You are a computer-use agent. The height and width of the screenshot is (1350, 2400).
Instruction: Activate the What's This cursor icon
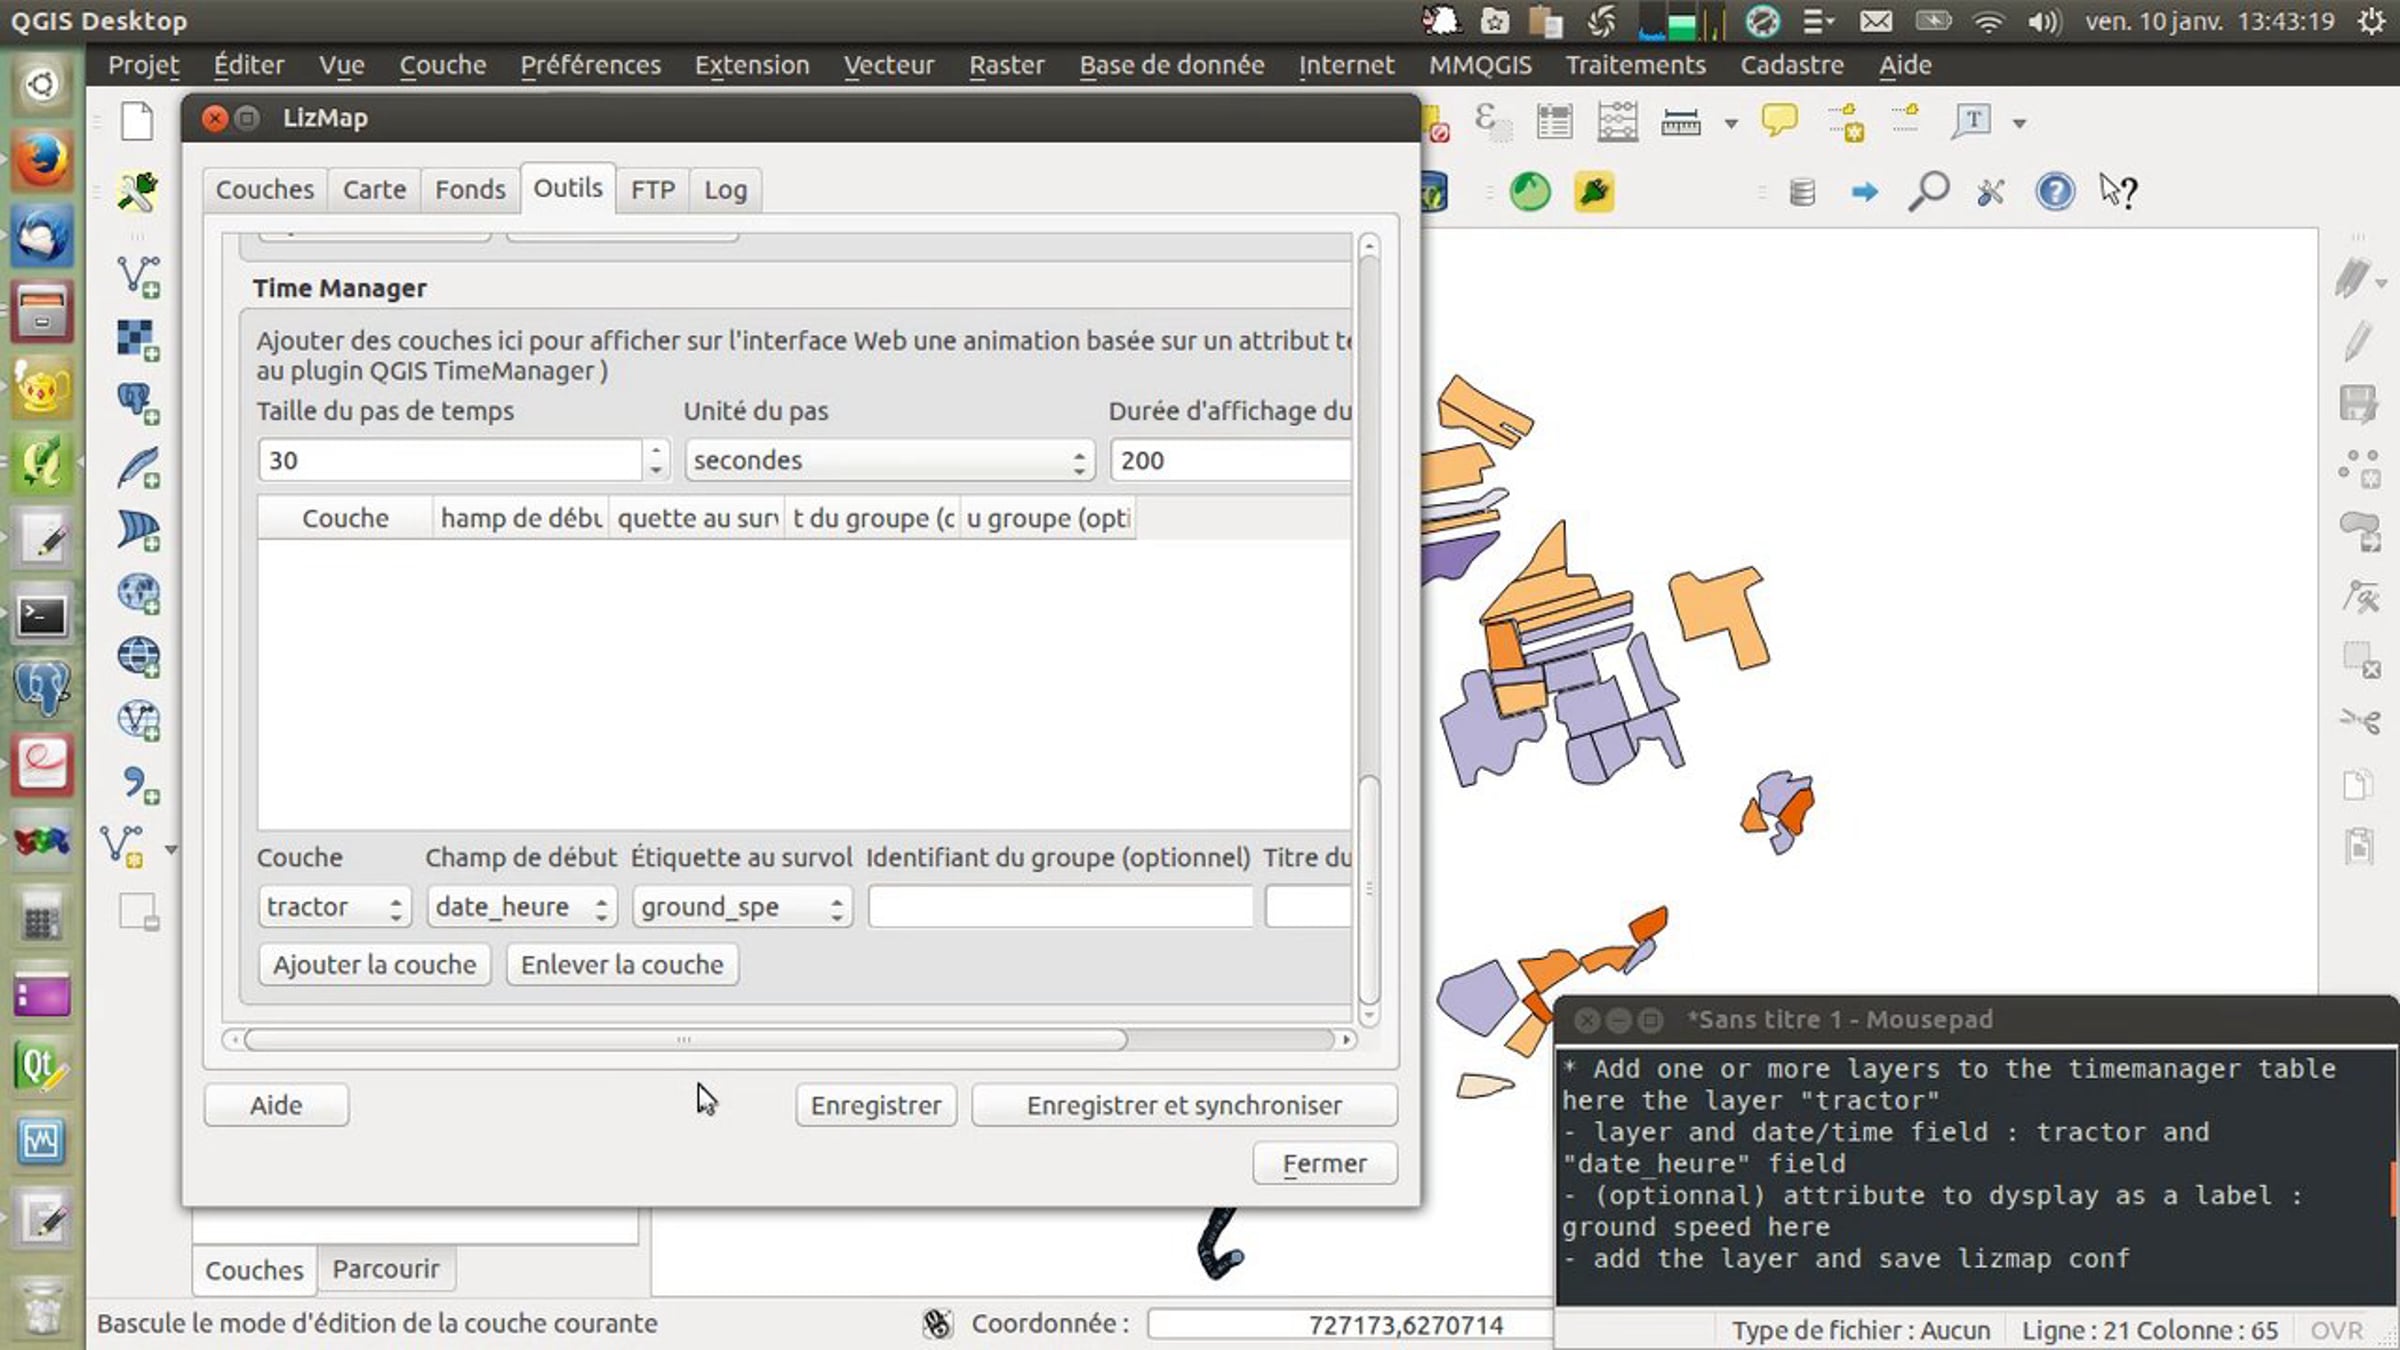(x=2118, y=191)
